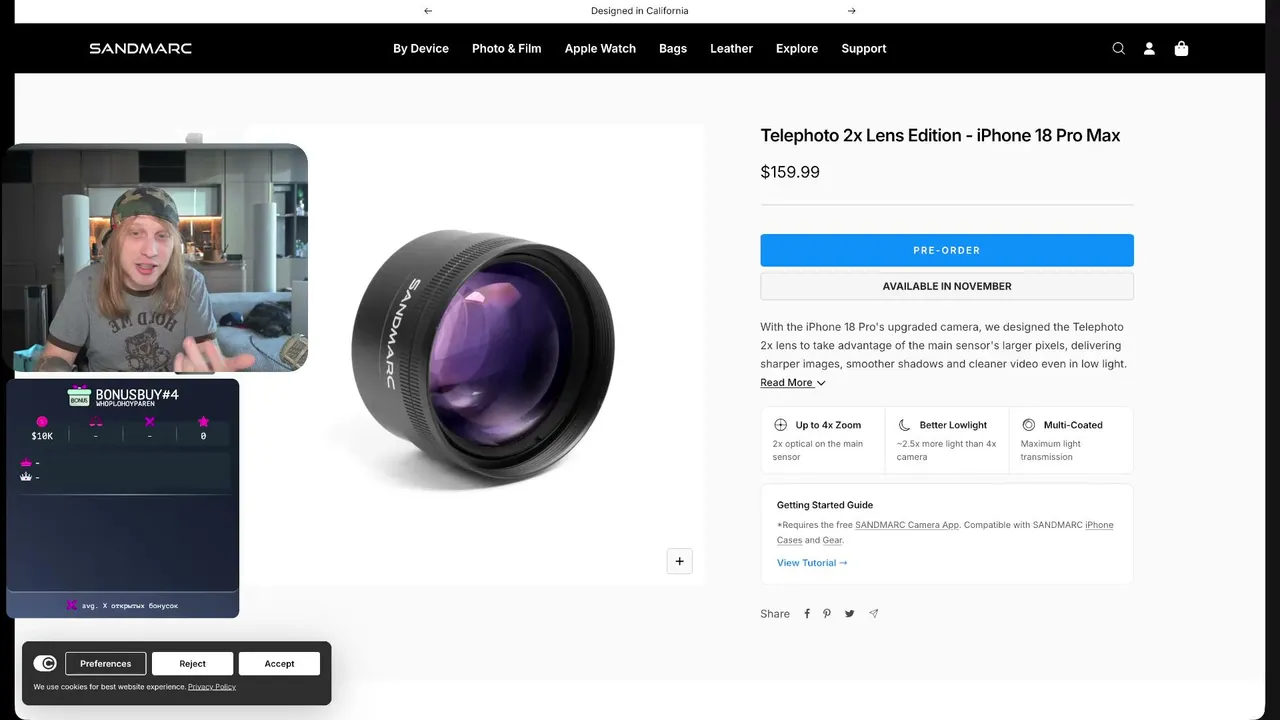This screenshot has width=1280, height=720.
Task: Go to next announcement with right arrow
Action: tap(851, 11)
